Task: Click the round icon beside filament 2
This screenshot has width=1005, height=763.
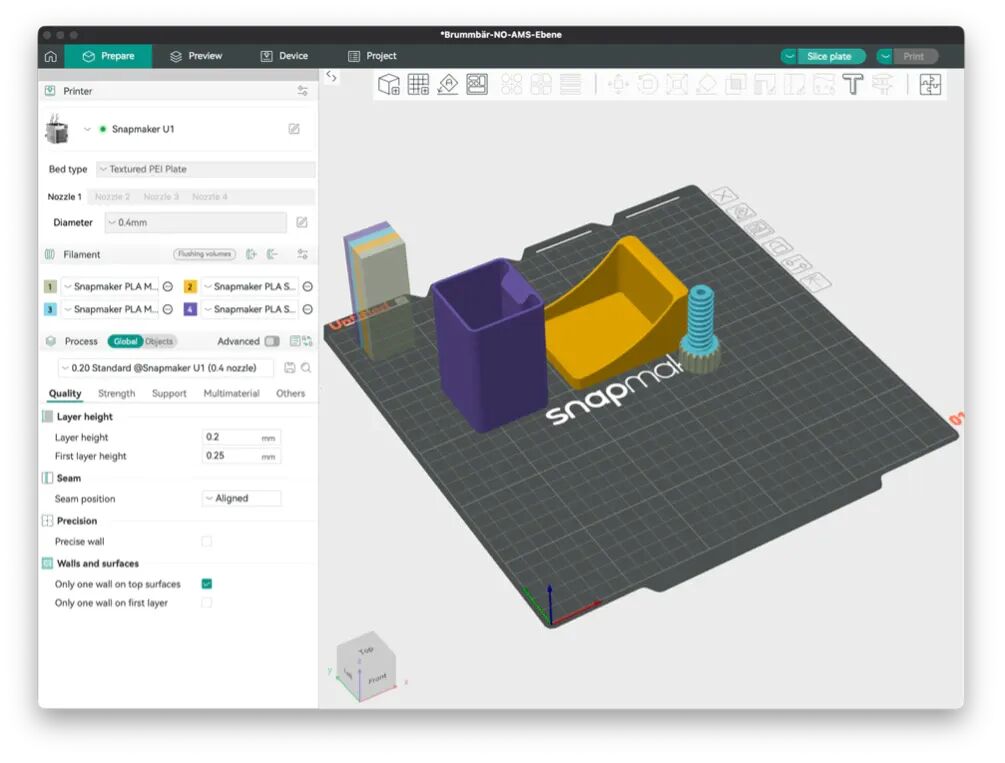Action: 308,287
